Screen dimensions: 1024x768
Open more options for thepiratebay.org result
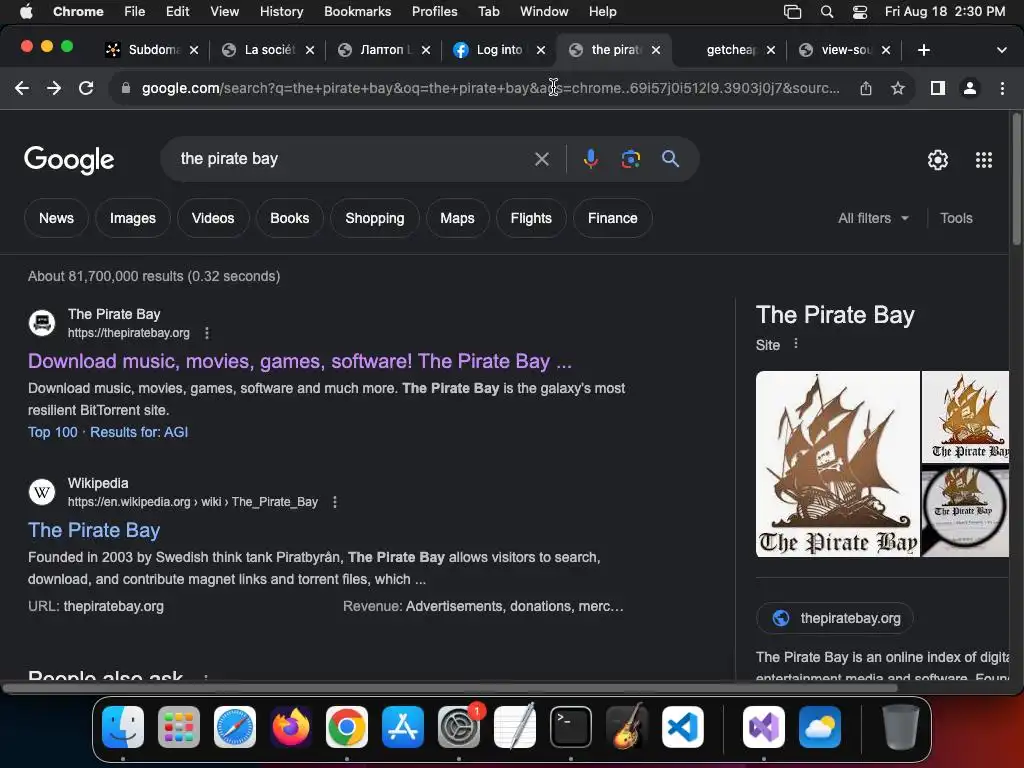point(207,333)
